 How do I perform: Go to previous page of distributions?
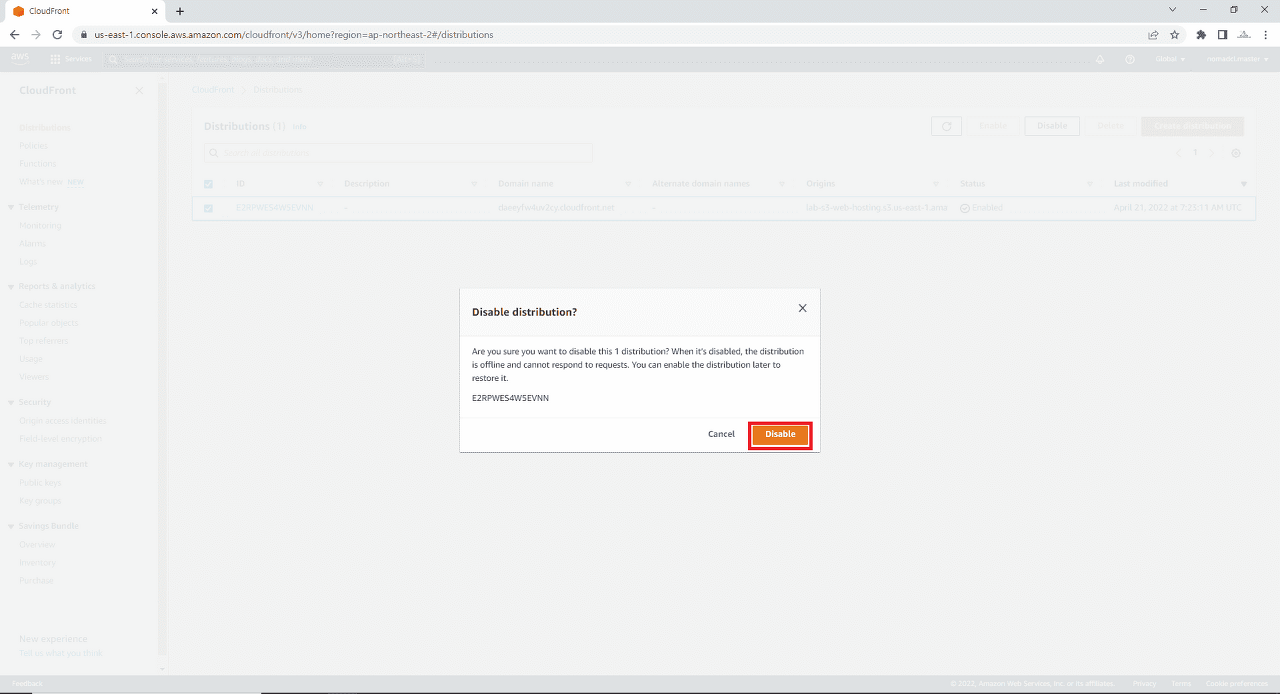(x=1178, y=153)
